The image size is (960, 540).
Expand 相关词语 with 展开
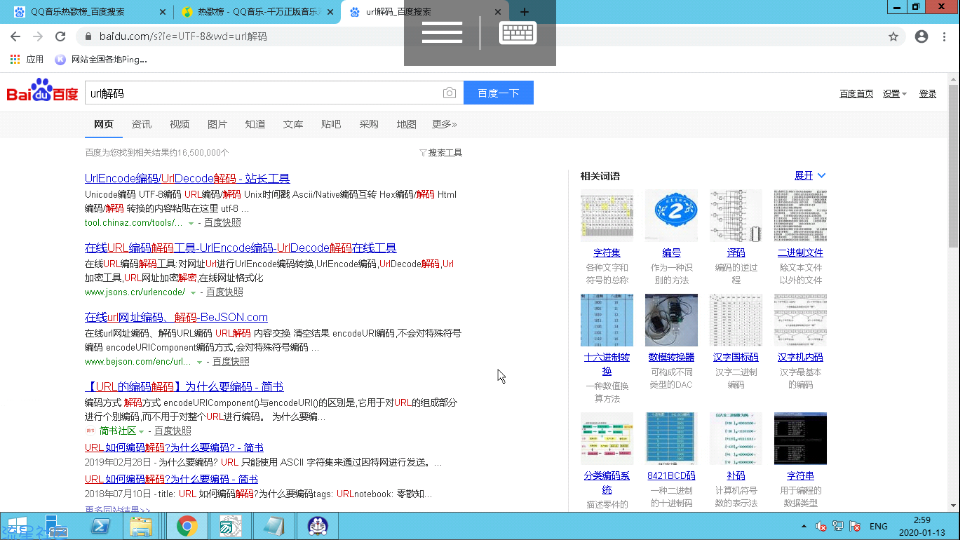(810, 176)
